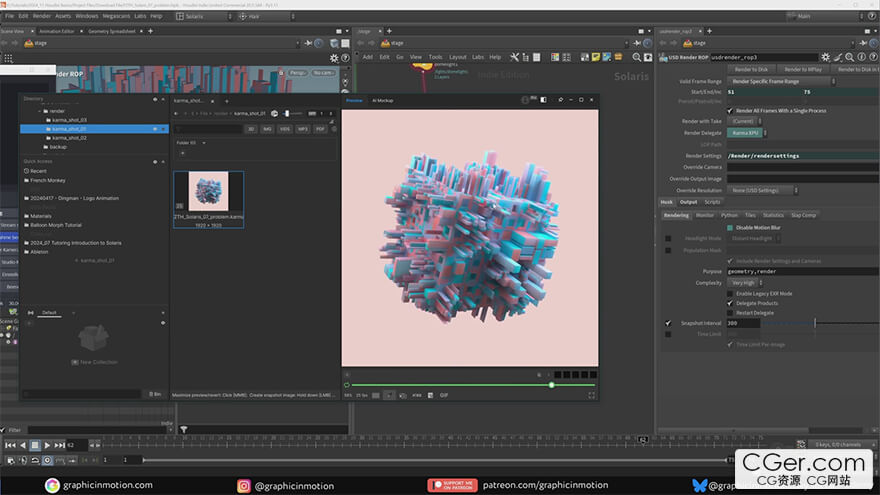Click the Render to Disk button
The width and height of the screenshot is (880, 495).
[751, 69]
